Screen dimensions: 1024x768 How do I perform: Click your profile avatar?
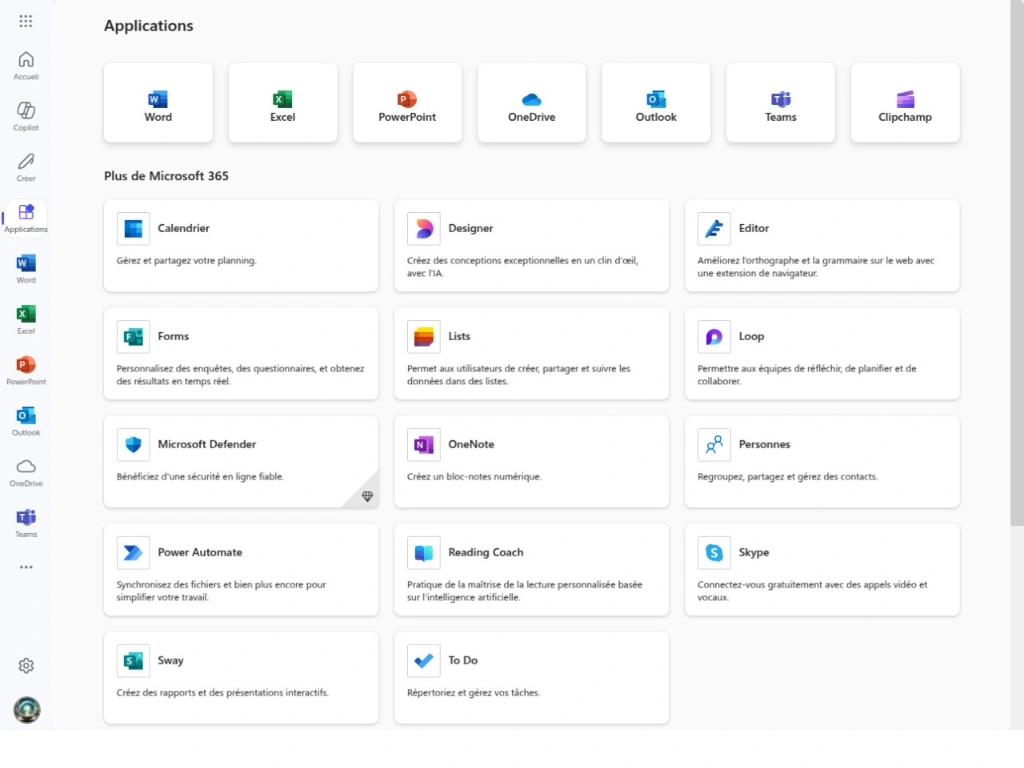[x=26, y=710]
